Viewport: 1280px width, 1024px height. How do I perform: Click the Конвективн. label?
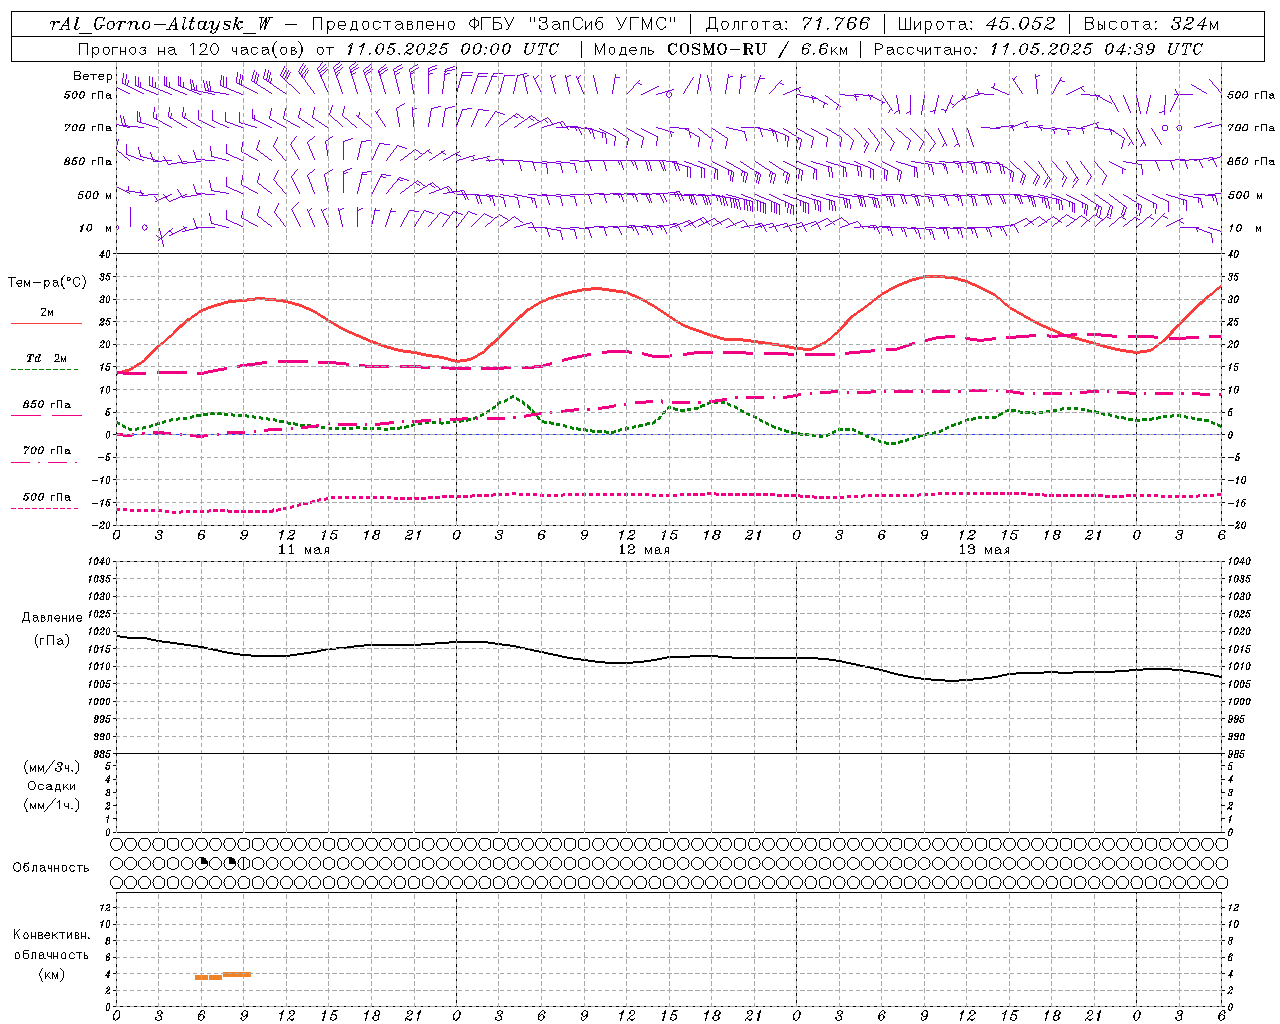(52, 935)
